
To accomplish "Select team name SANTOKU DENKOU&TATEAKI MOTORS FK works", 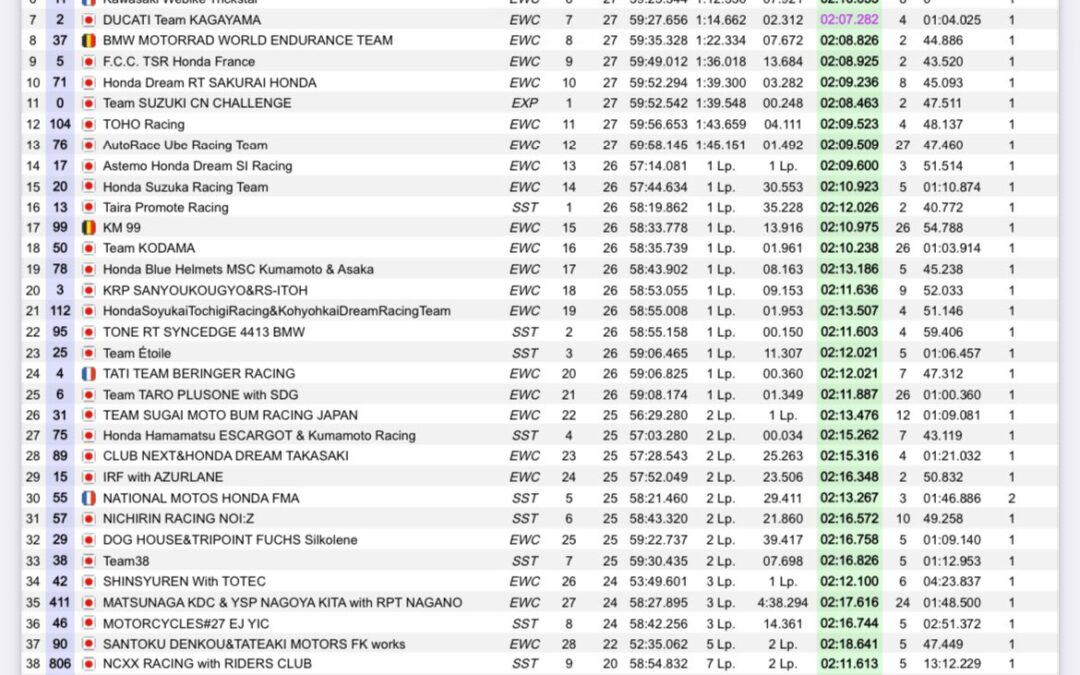I will [253, 645].
